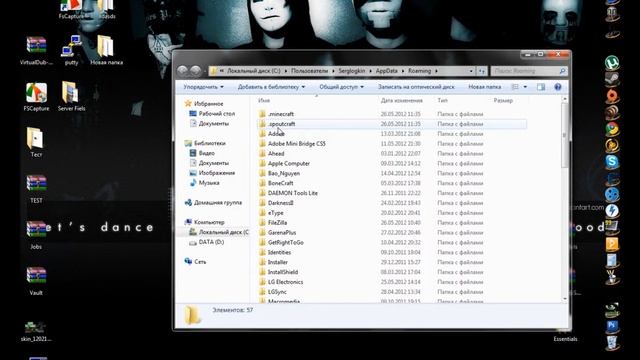640x360 pixels.
Task: Select Сеть in the navigation pane
Action: point(196,262)
